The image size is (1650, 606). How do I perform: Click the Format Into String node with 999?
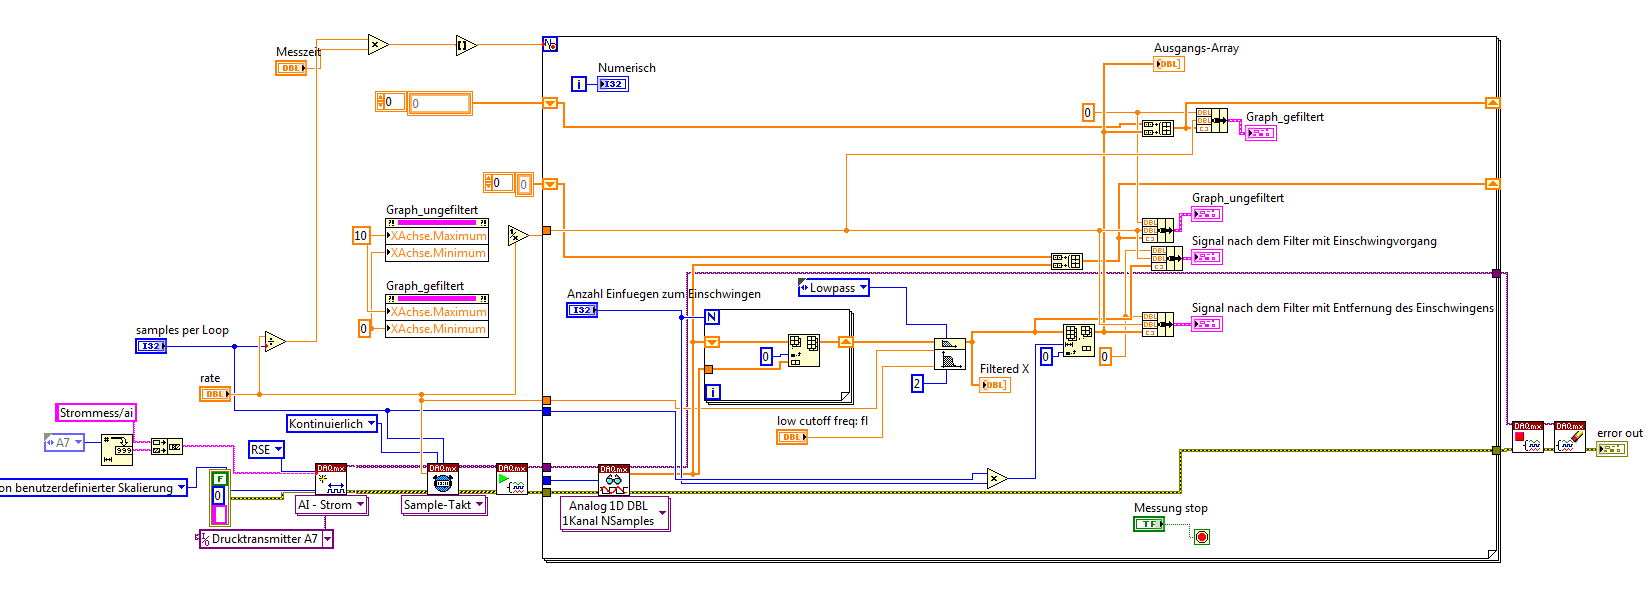[117, 450]
